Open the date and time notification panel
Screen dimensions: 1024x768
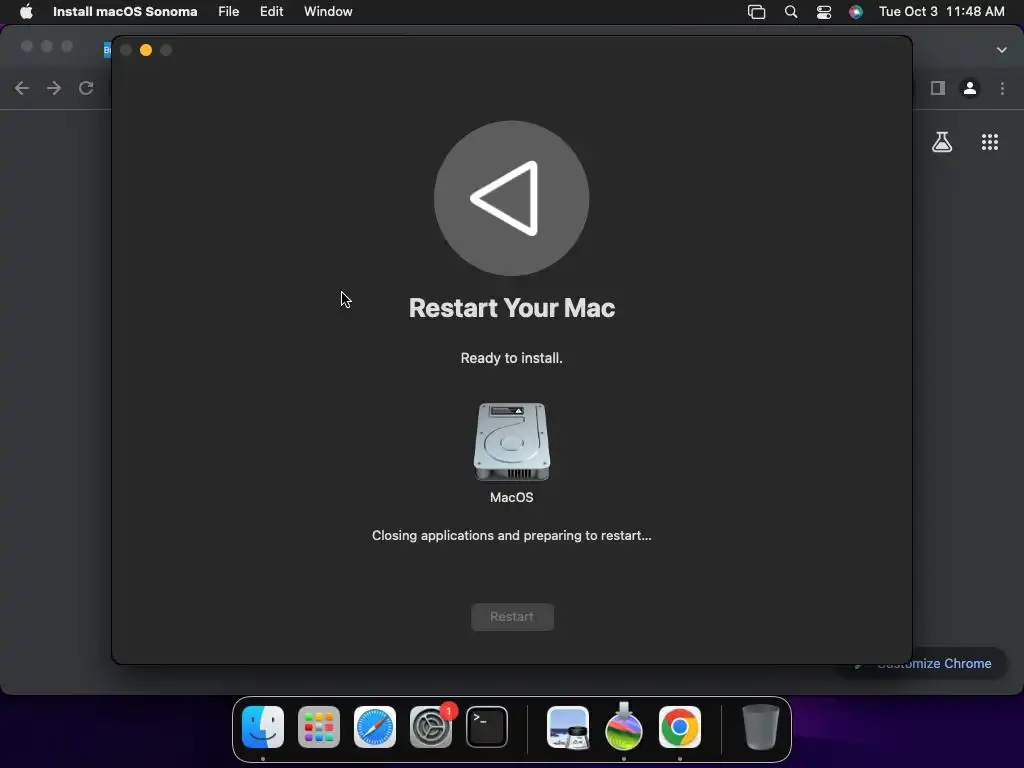[941, 12]
